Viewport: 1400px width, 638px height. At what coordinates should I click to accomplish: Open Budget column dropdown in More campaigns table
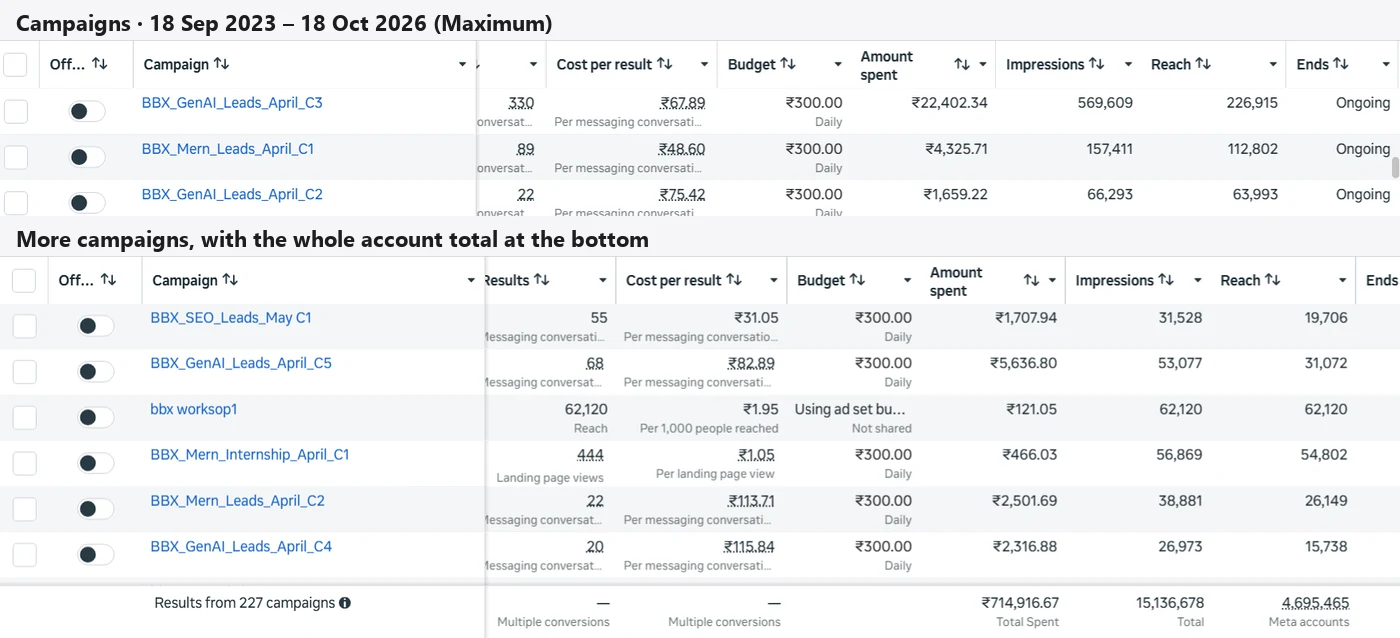907,281
